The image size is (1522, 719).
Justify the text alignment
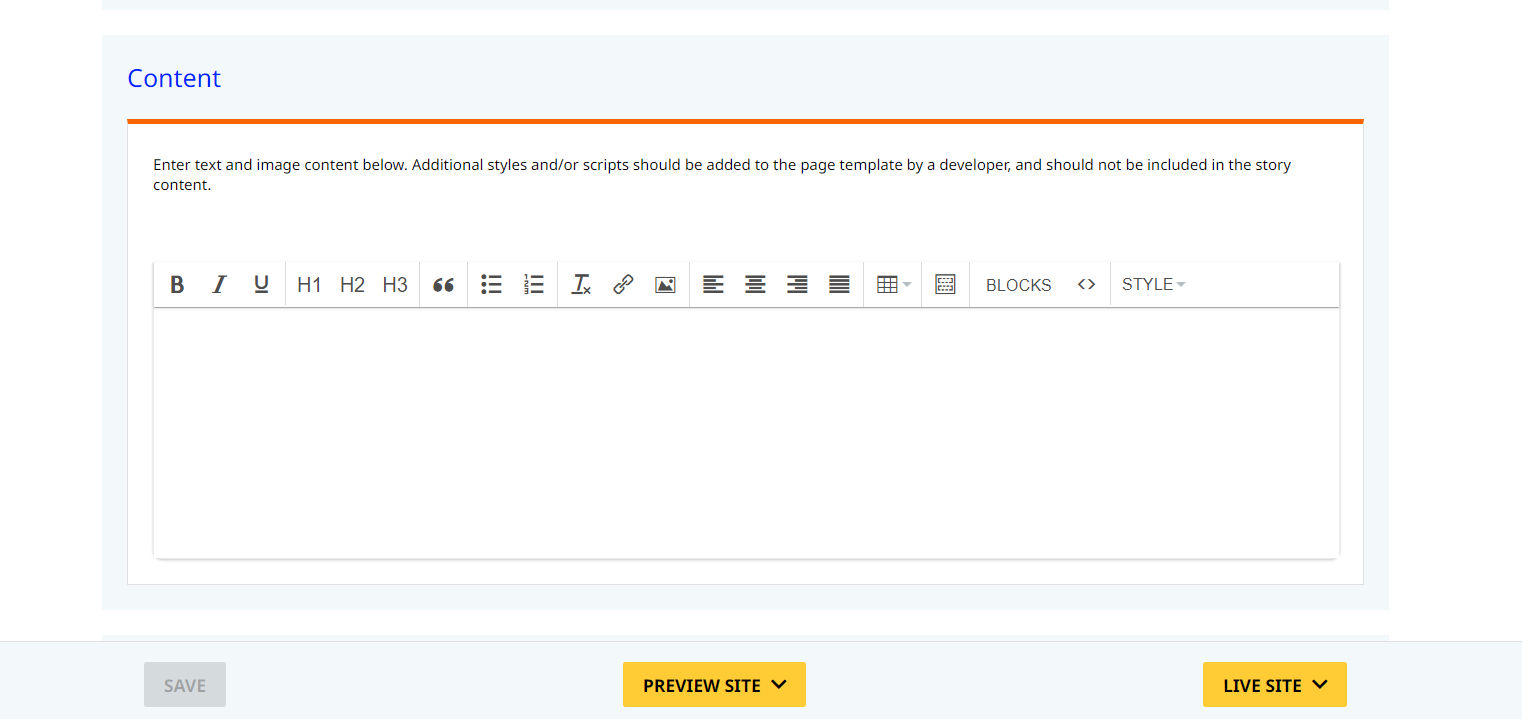pos(839,285)
